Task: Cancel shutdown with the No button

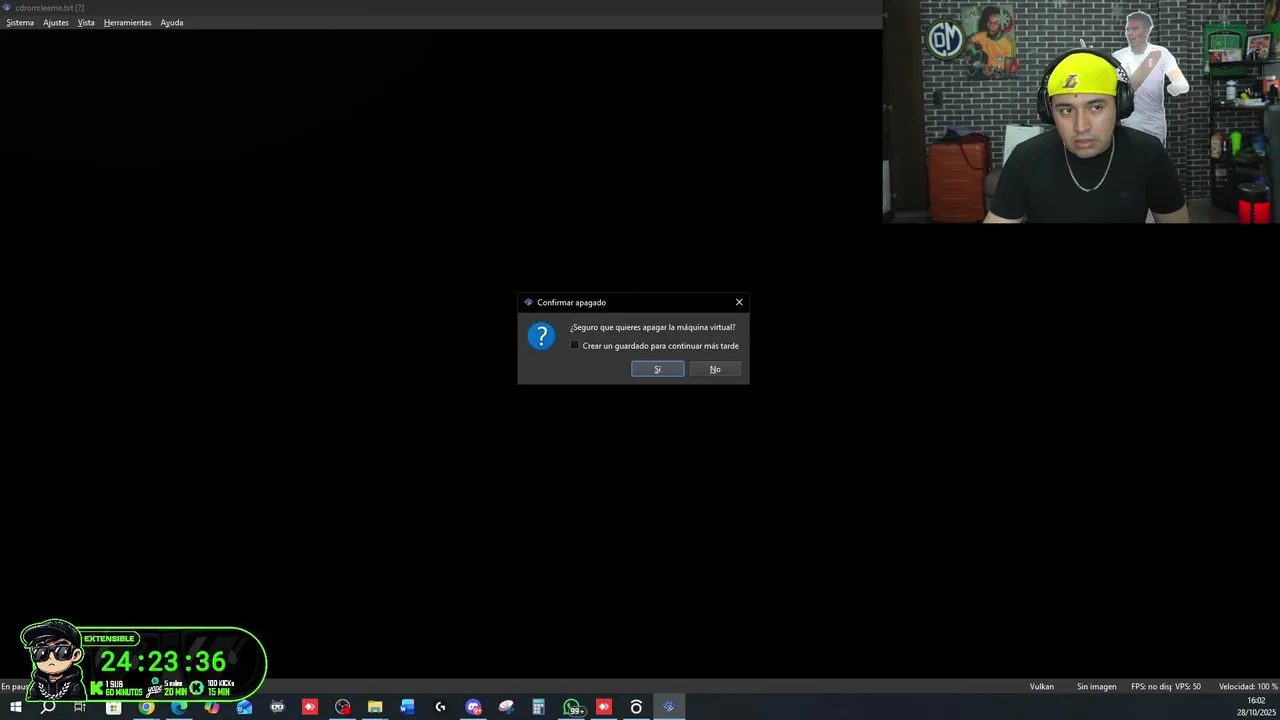Action: 715,369
